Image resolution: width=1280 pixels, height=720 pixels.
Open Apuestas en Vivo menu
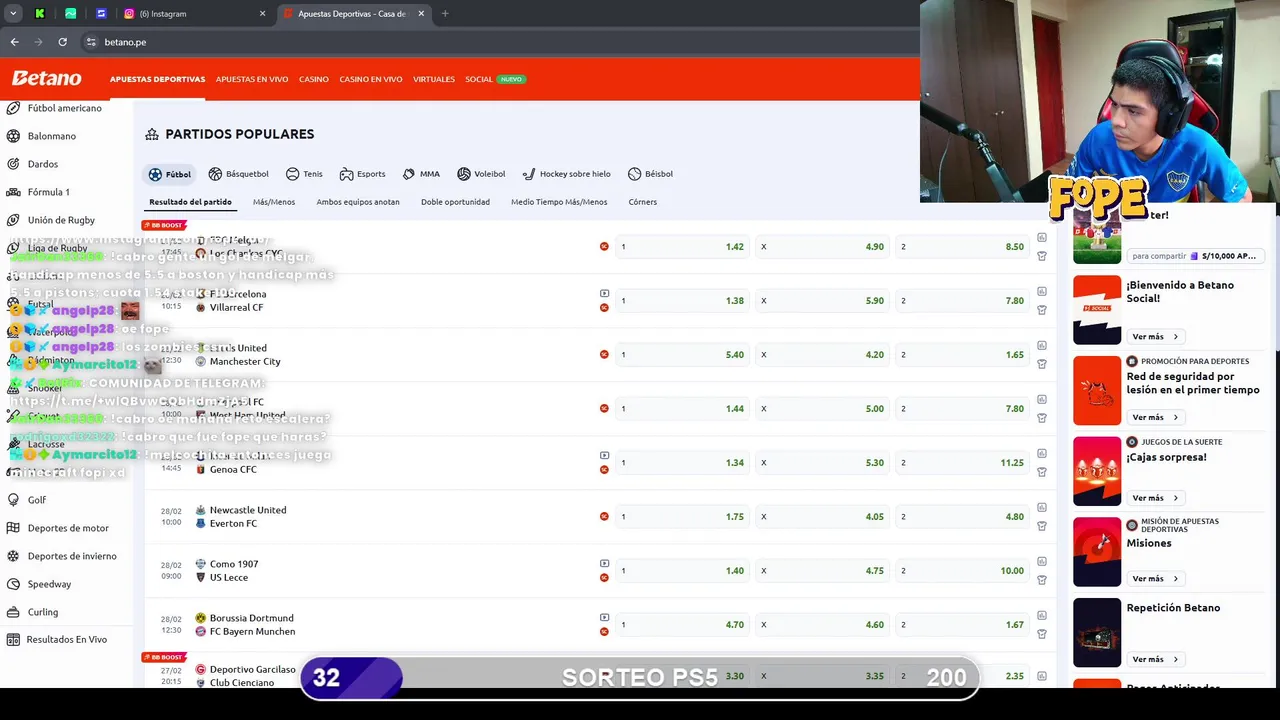pyautogui.click(x=252, y=79)
